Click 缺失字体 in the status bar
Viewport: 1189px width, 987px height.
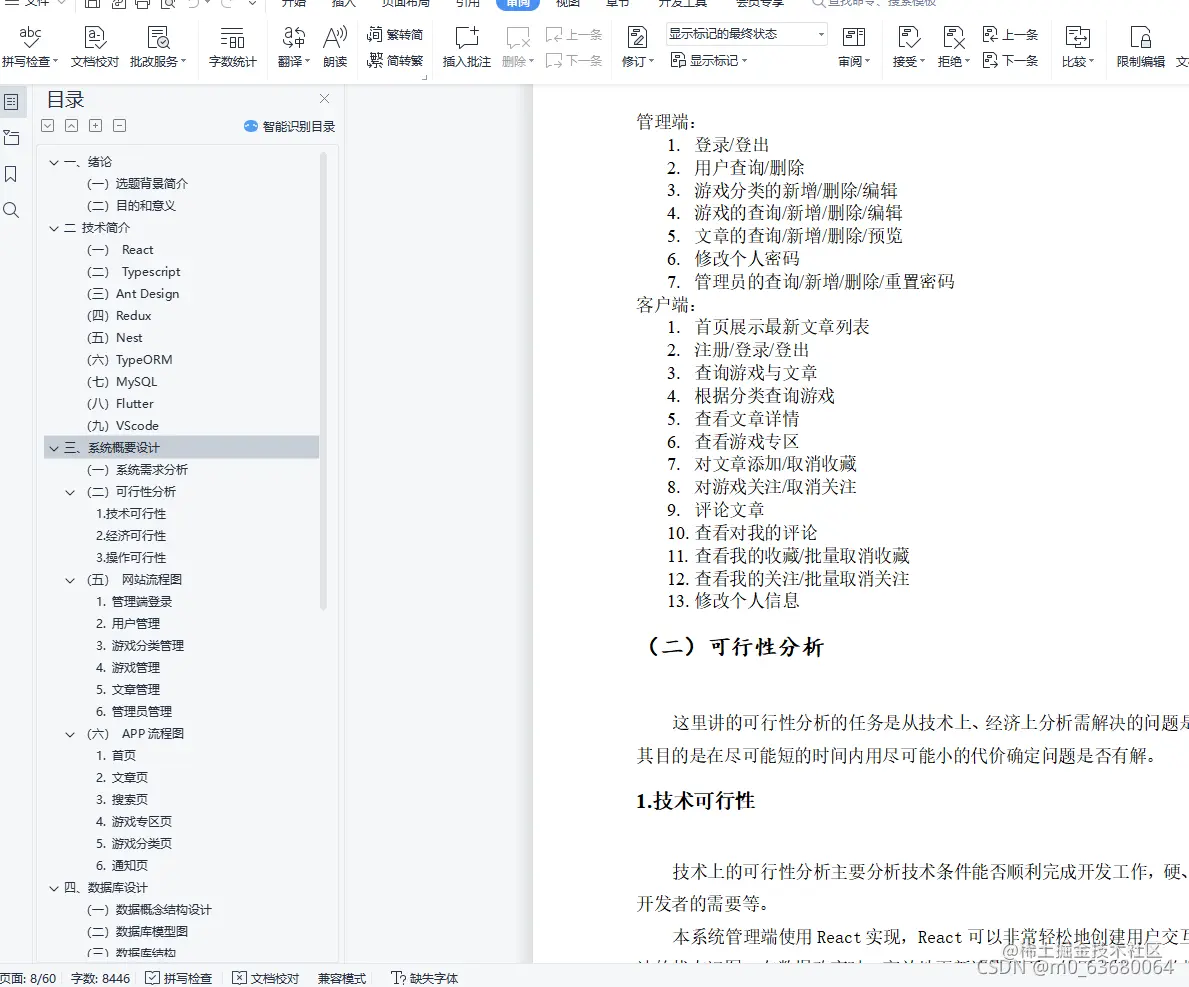coord(425,978)
